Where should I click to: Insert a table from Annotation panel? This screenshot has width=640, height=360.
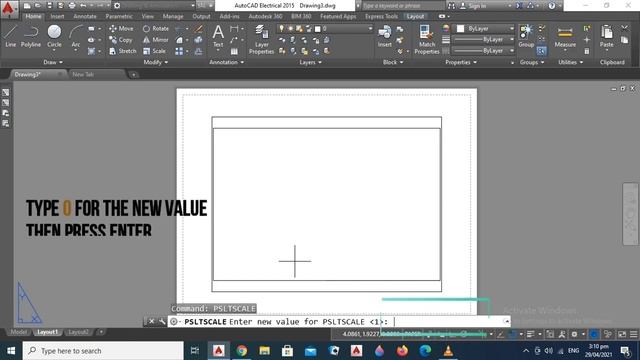pyautogui.click(x=234, y=51)
